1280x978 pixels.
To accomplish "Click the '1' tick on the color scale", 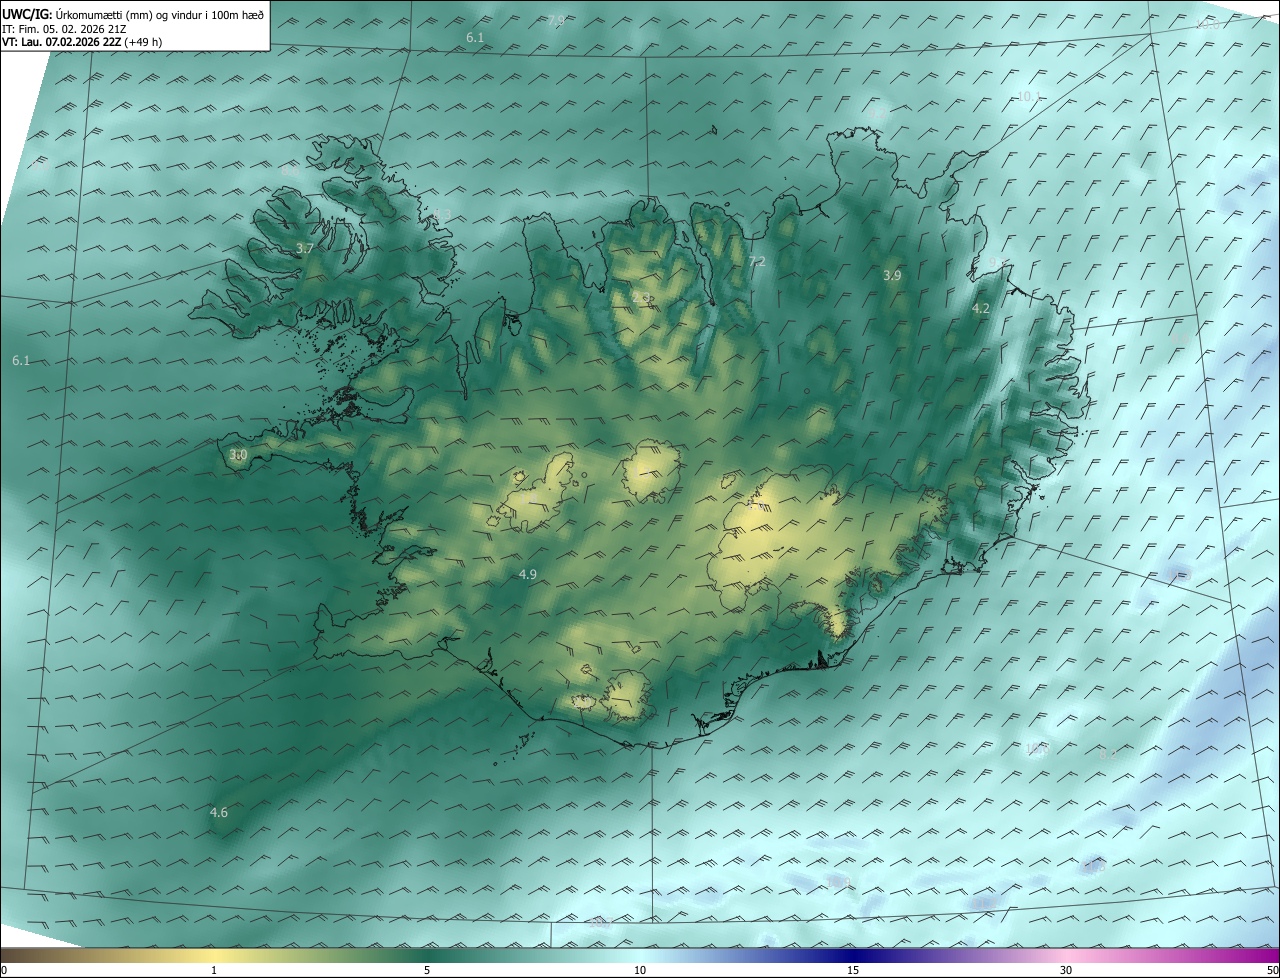I will point(214,970).
